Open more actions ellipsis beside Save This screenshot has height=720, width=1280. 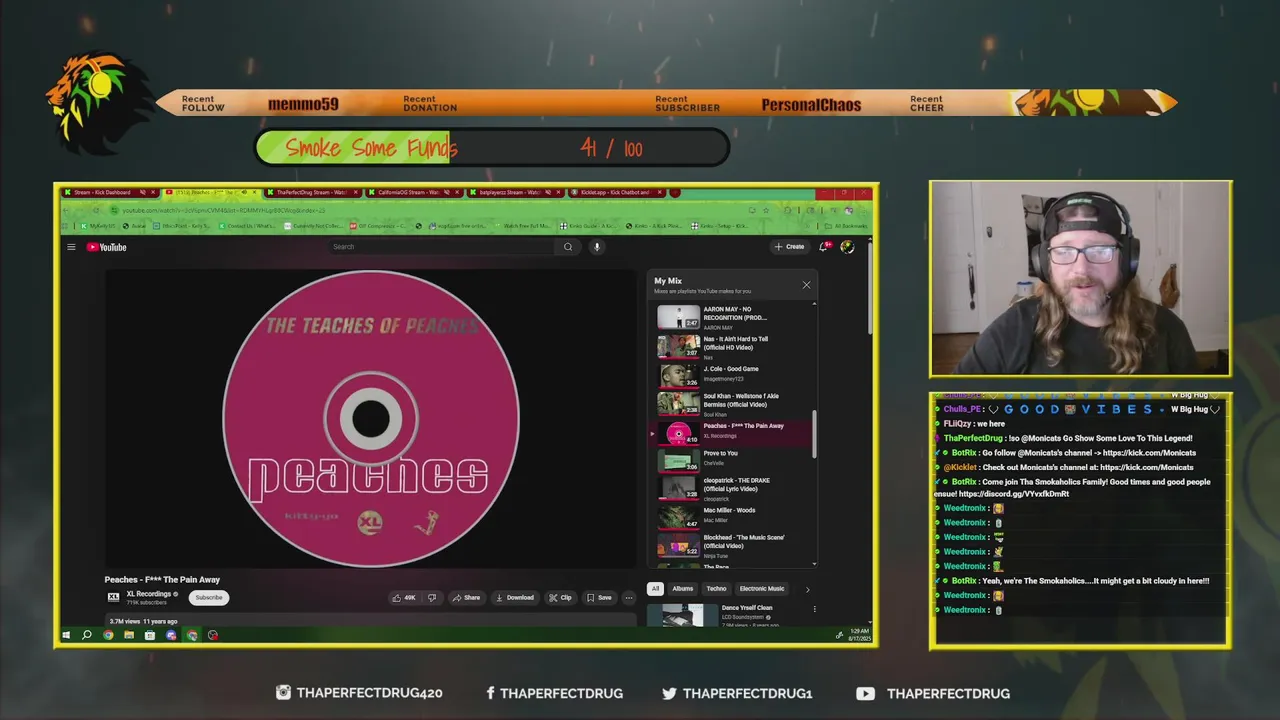click(x=629, y=597)
